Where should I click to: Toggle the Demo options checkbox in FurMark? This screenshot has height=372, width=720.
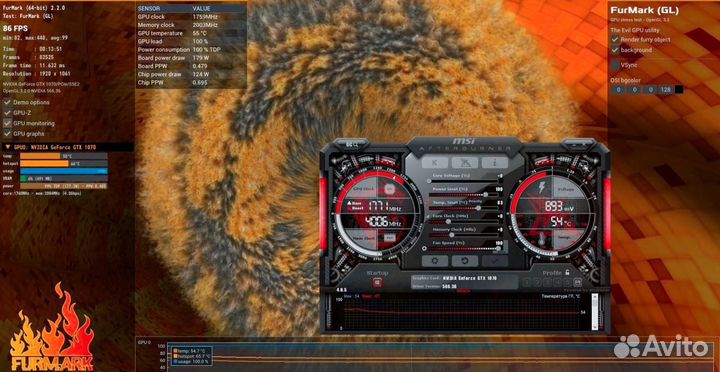[7, 102]
